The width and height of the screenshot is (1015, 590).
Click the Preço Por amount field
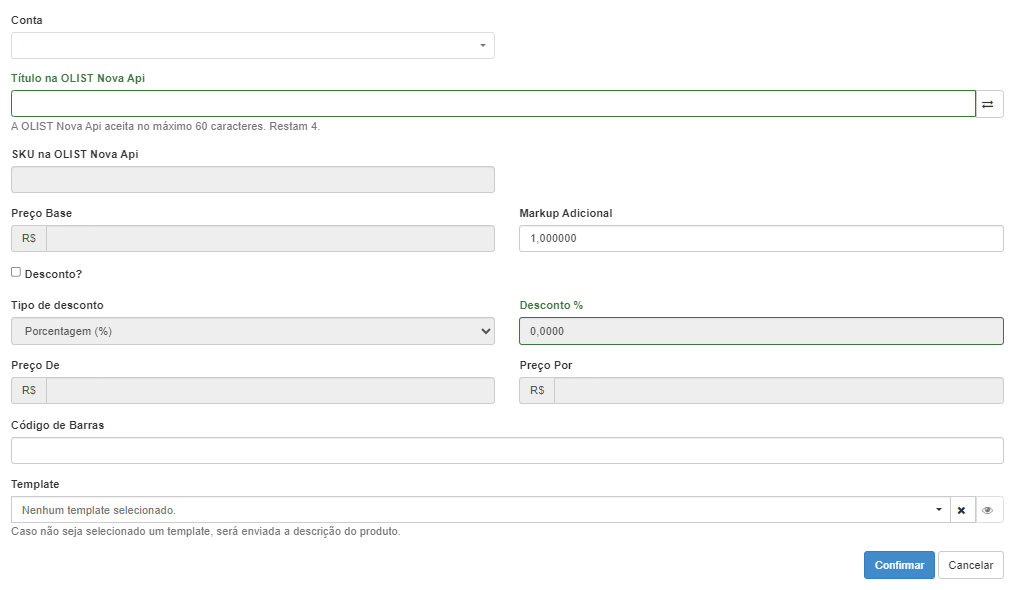pyautogui.click(x=779, y=391)
